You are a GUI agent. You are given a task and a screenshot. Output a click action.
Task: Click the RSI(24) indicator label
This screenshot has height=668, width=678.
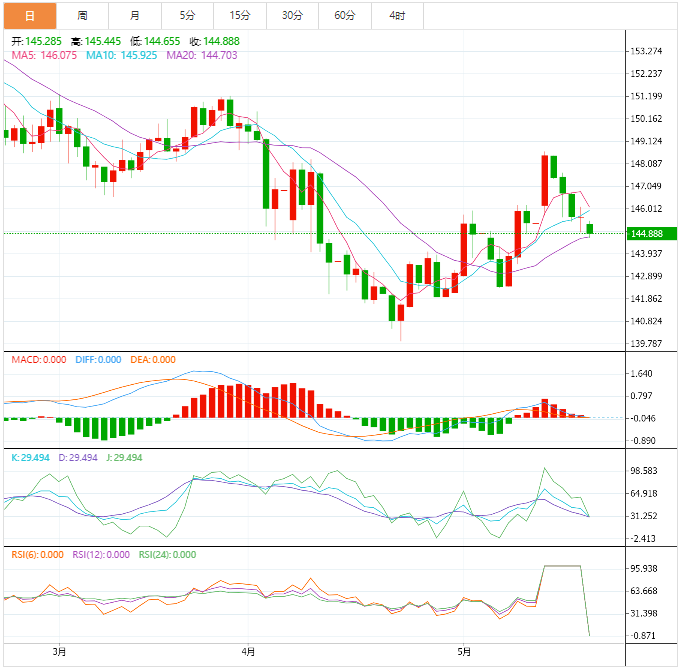167,554
